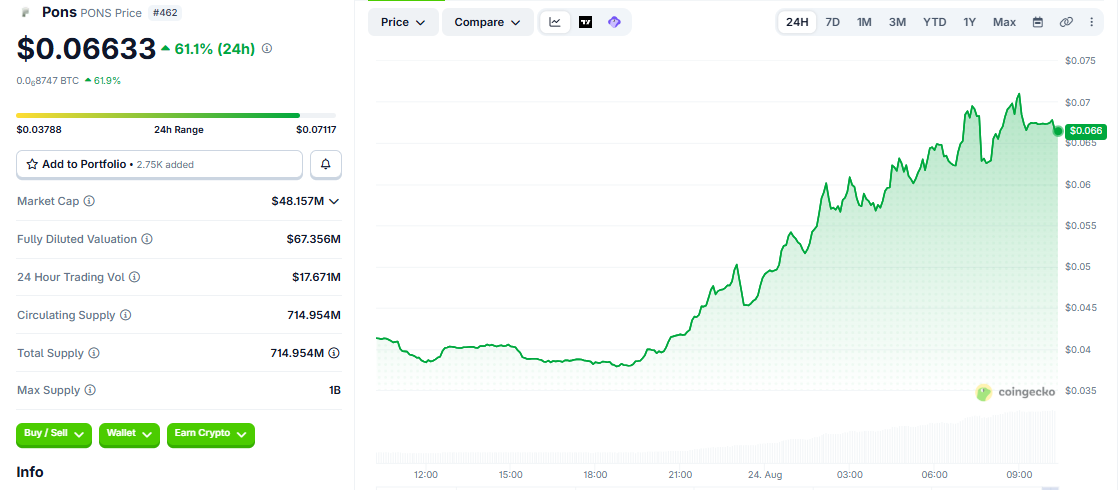Expand the Wallet dropdown
Screen dimensions: 1118x490
coord(129,434)
